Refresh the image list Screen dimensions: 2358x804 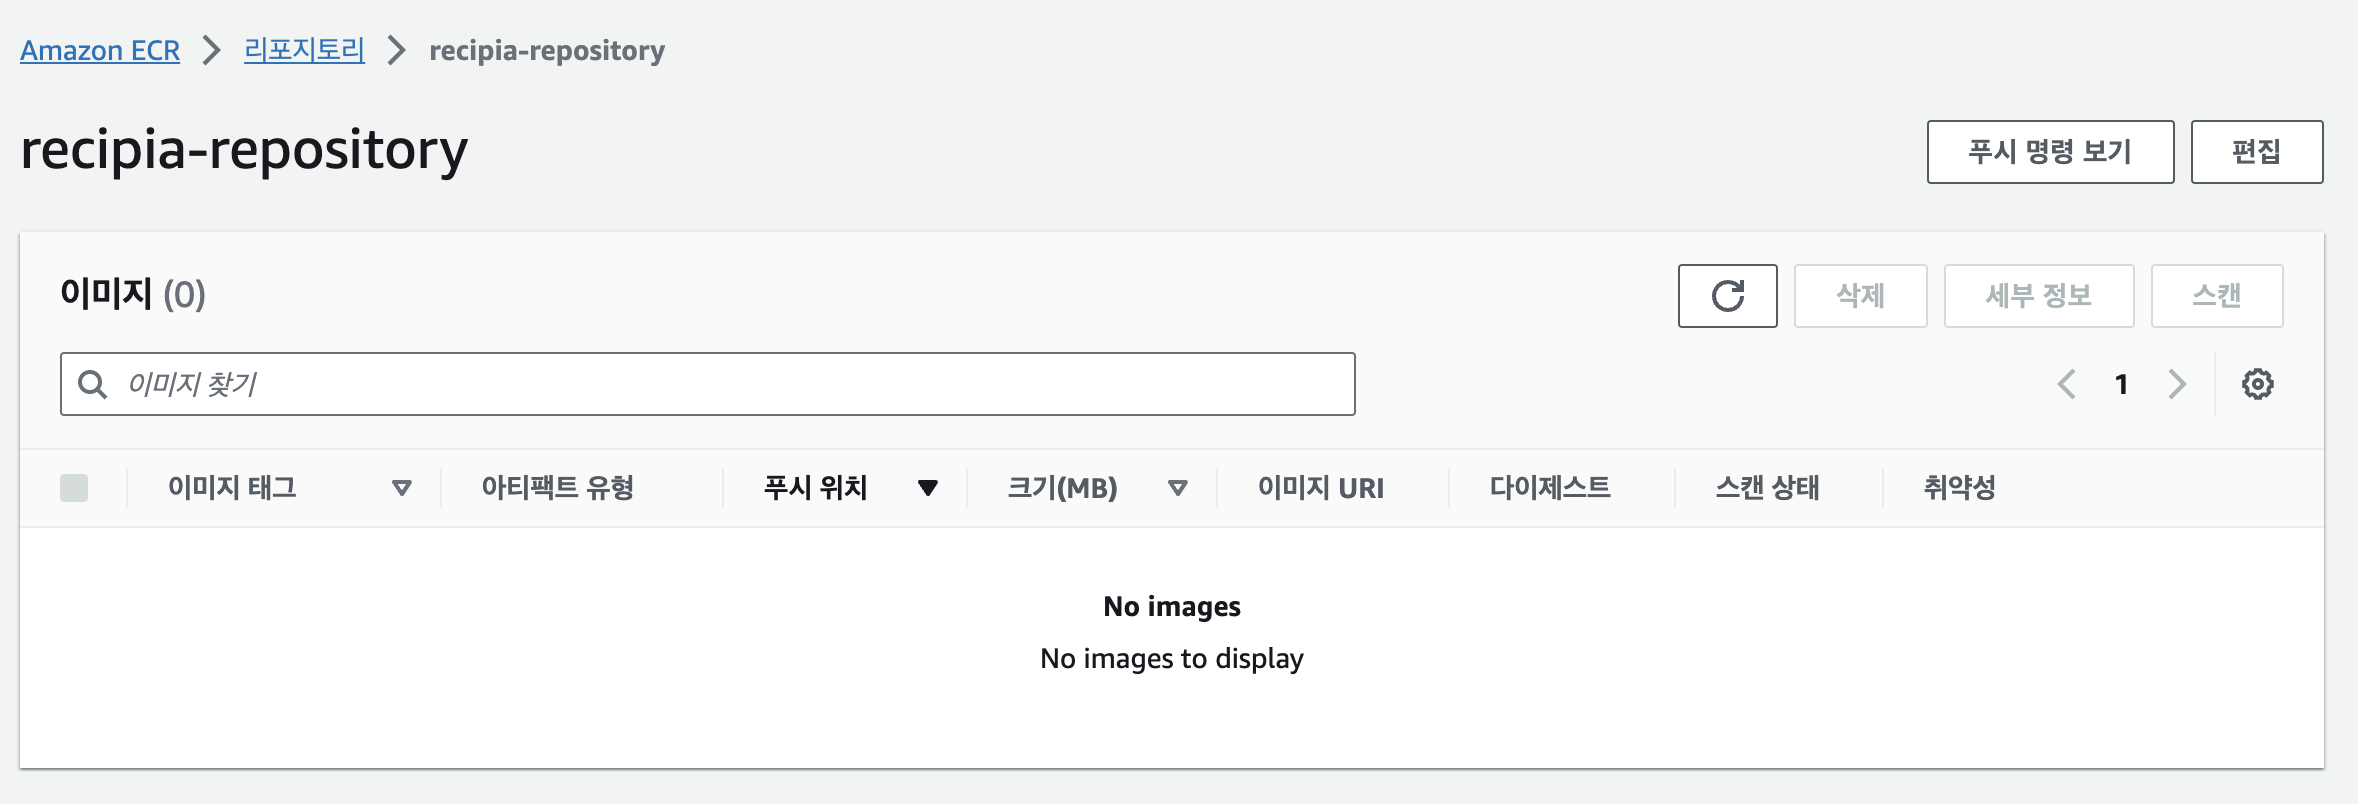pyautogui.click(x=1727, y=295)
